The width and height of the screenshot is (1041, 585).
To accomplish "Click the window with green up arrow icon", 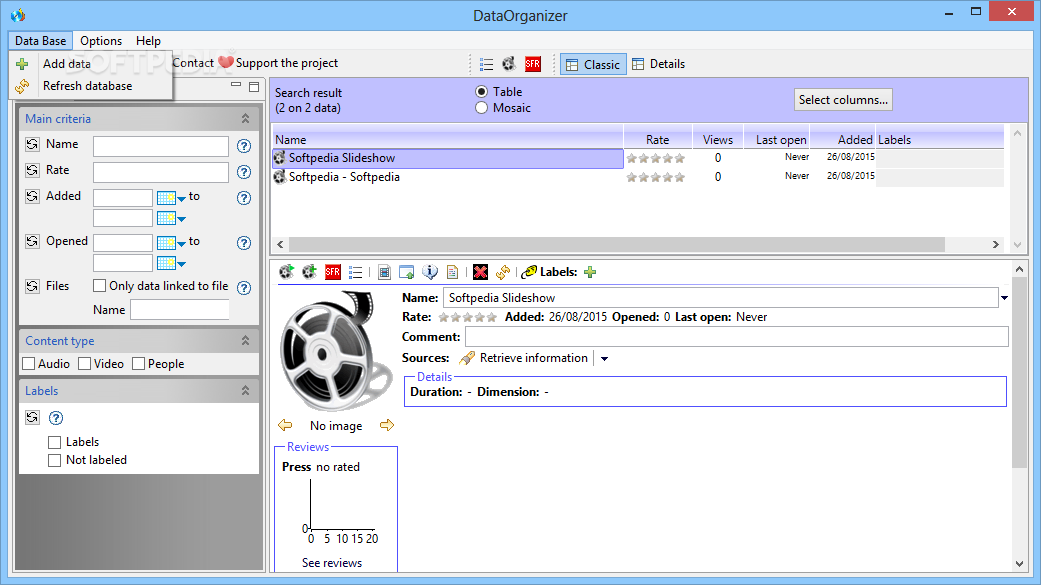I will click(x=406, y=272).
